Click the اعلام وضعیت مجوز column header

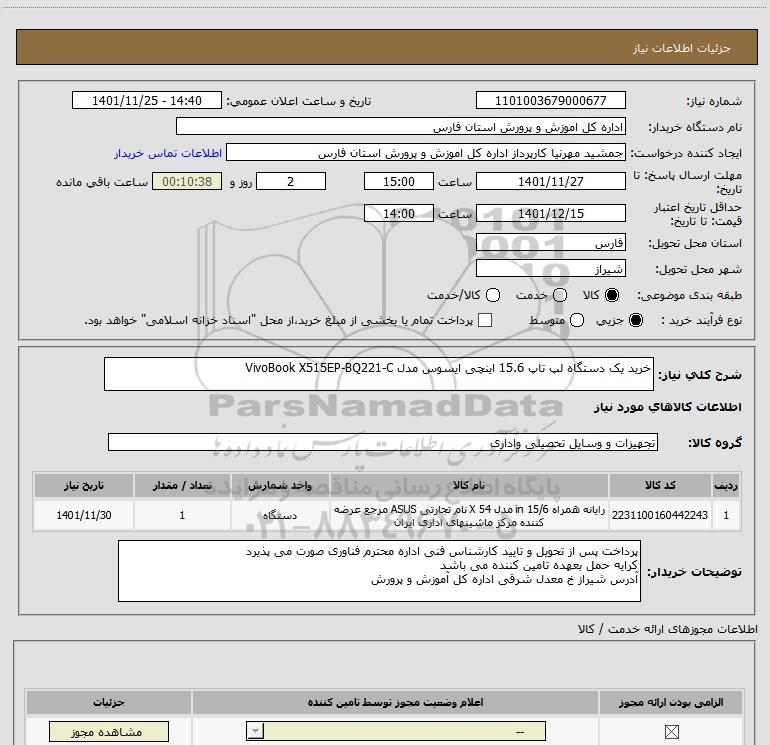pos(395,702)
